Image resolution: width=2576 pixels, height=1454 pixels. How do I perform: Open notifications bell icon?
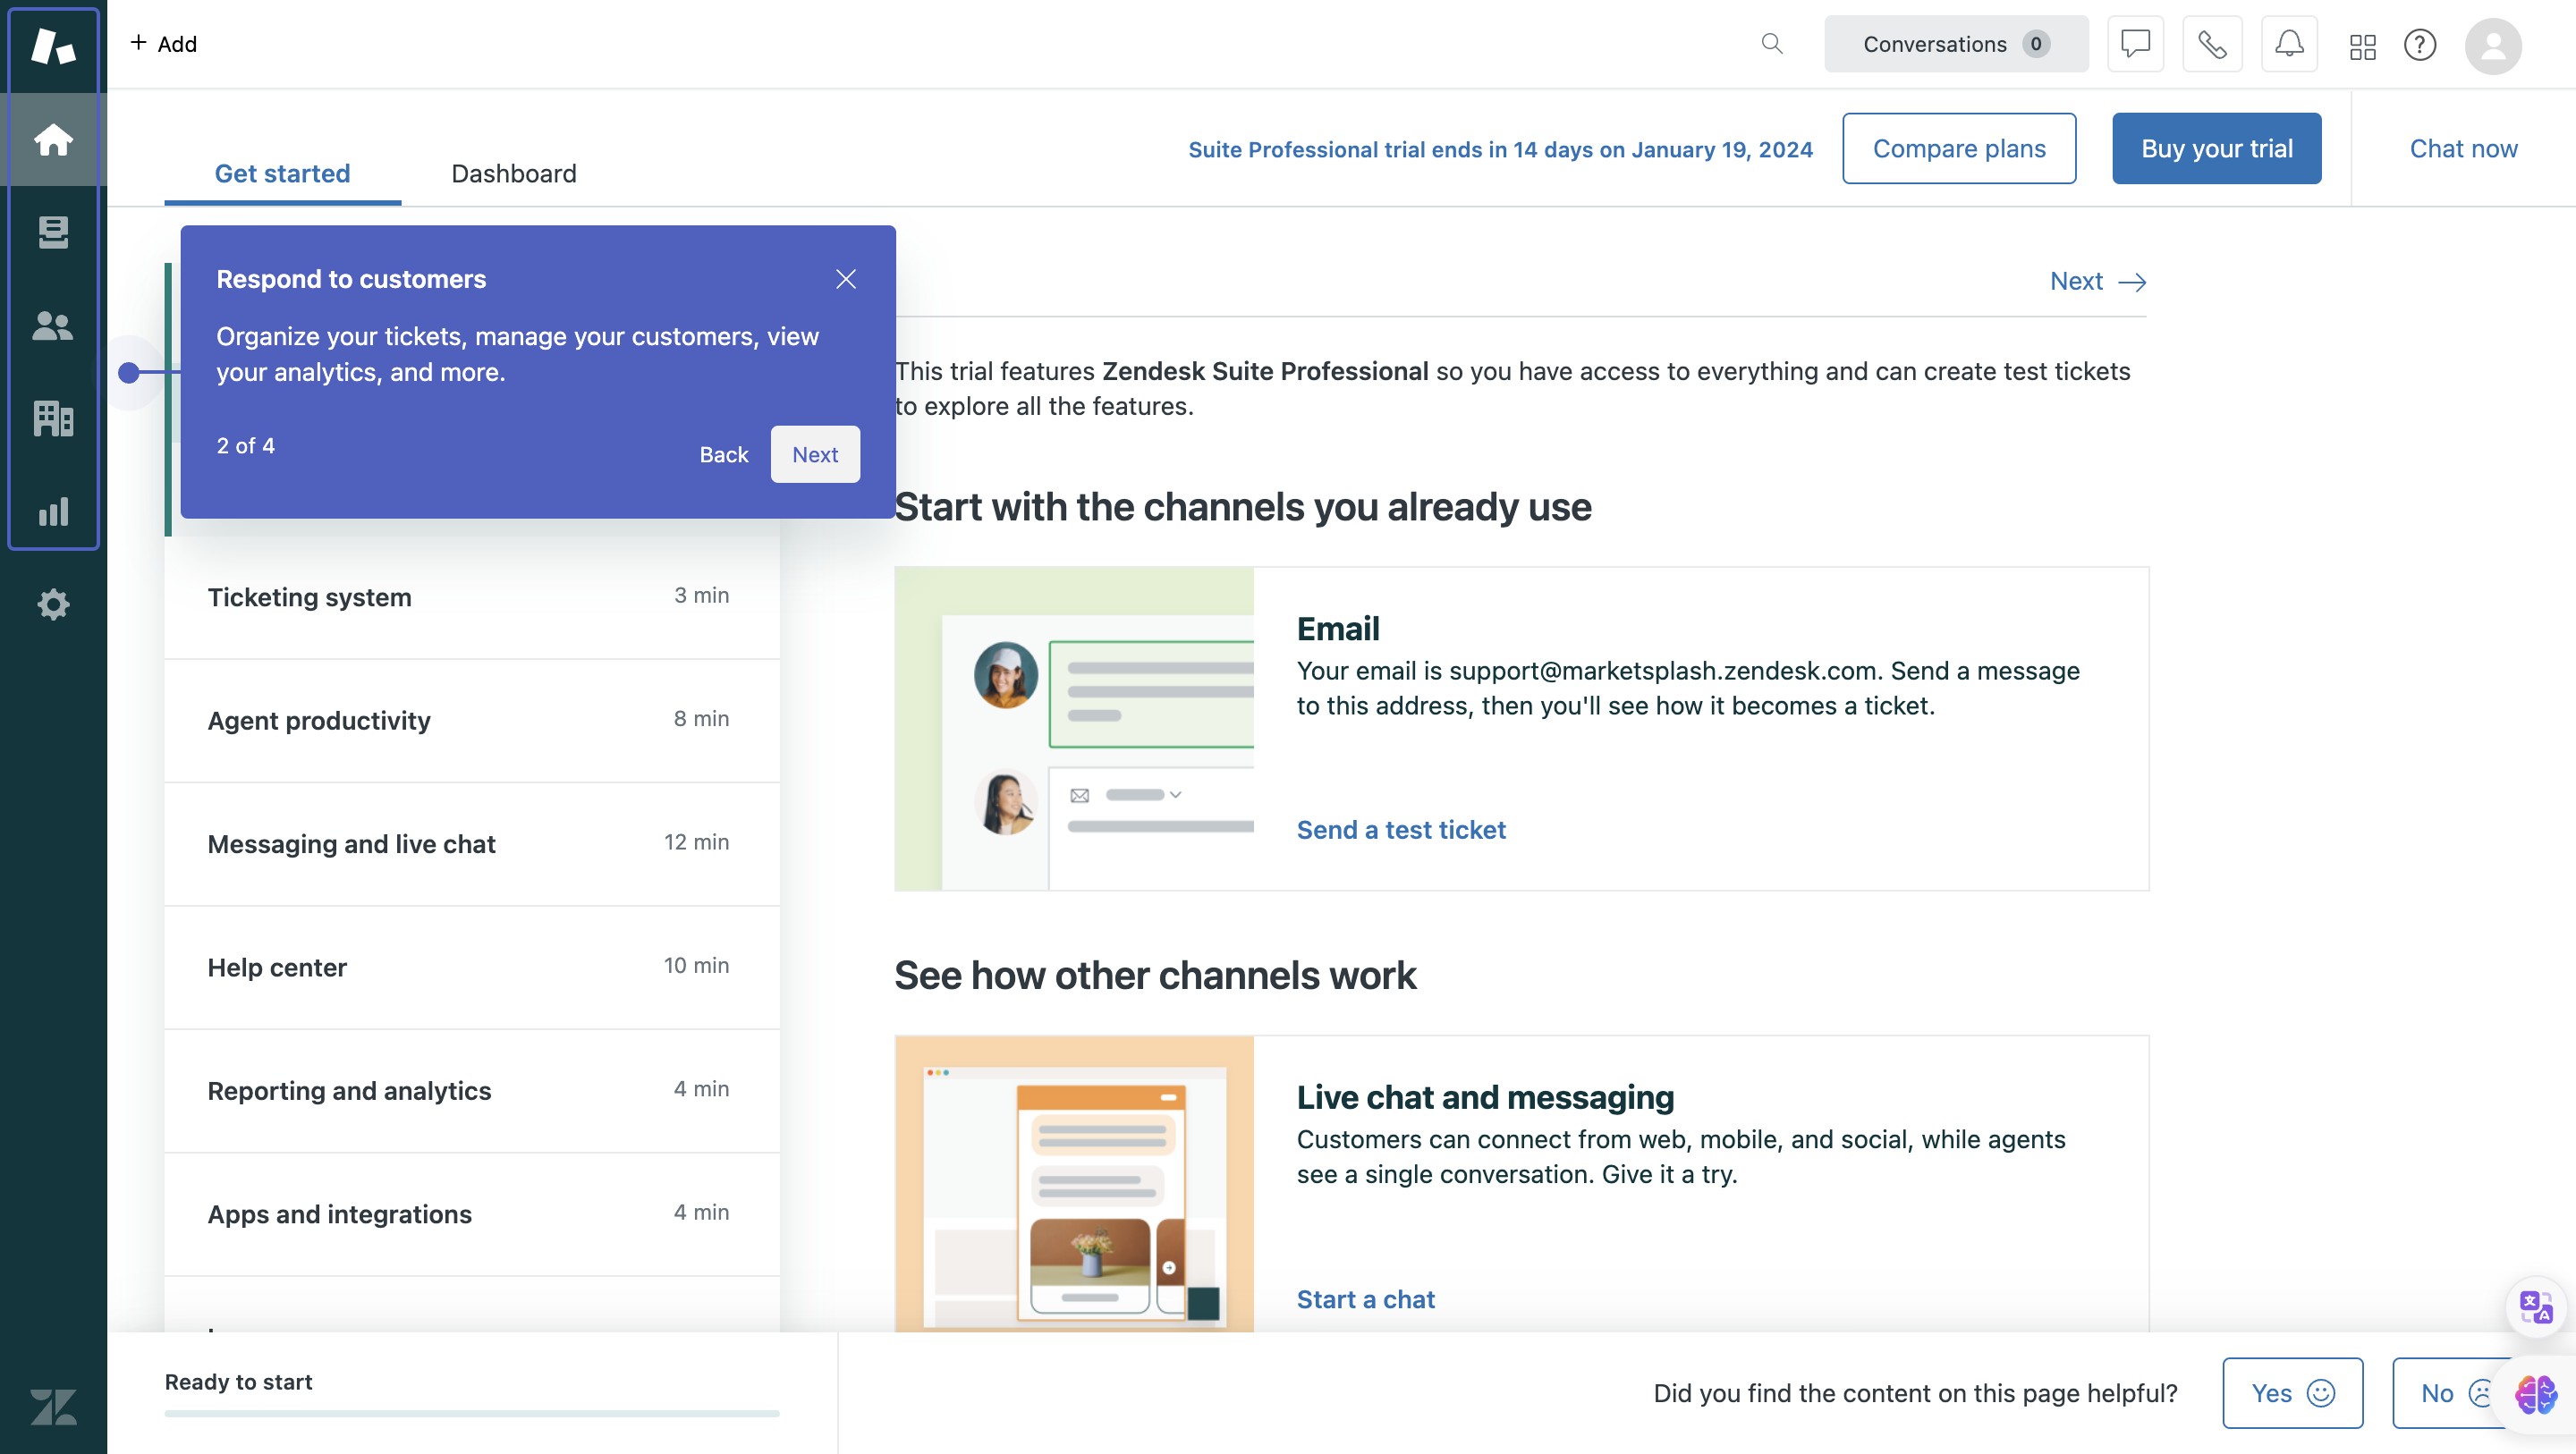point(2289,44)
